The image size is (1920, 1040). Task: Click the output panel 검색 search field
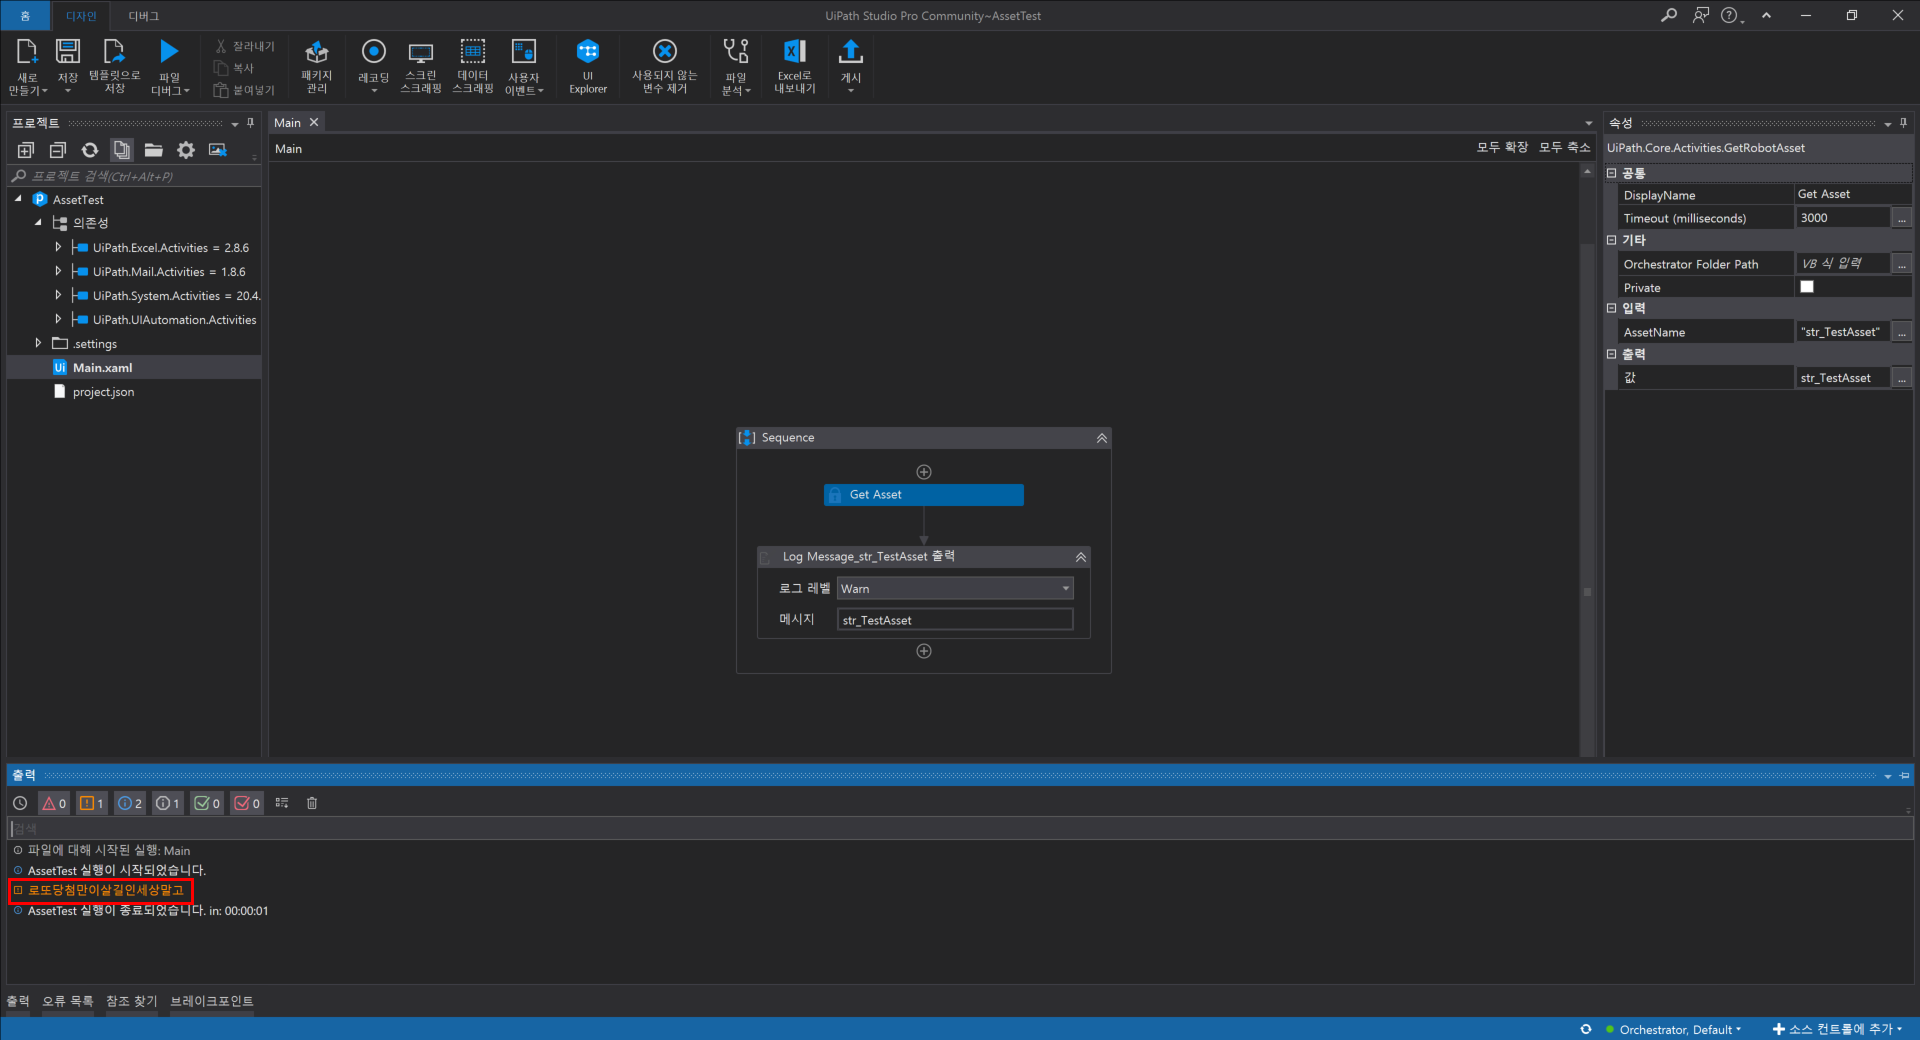(x=960, y=829)
